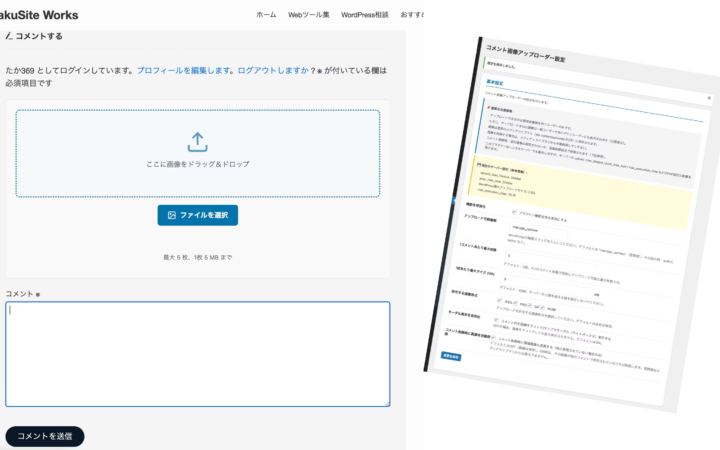Toggle the PNG checkbox in settings screenshot

[x=515, y=303]
